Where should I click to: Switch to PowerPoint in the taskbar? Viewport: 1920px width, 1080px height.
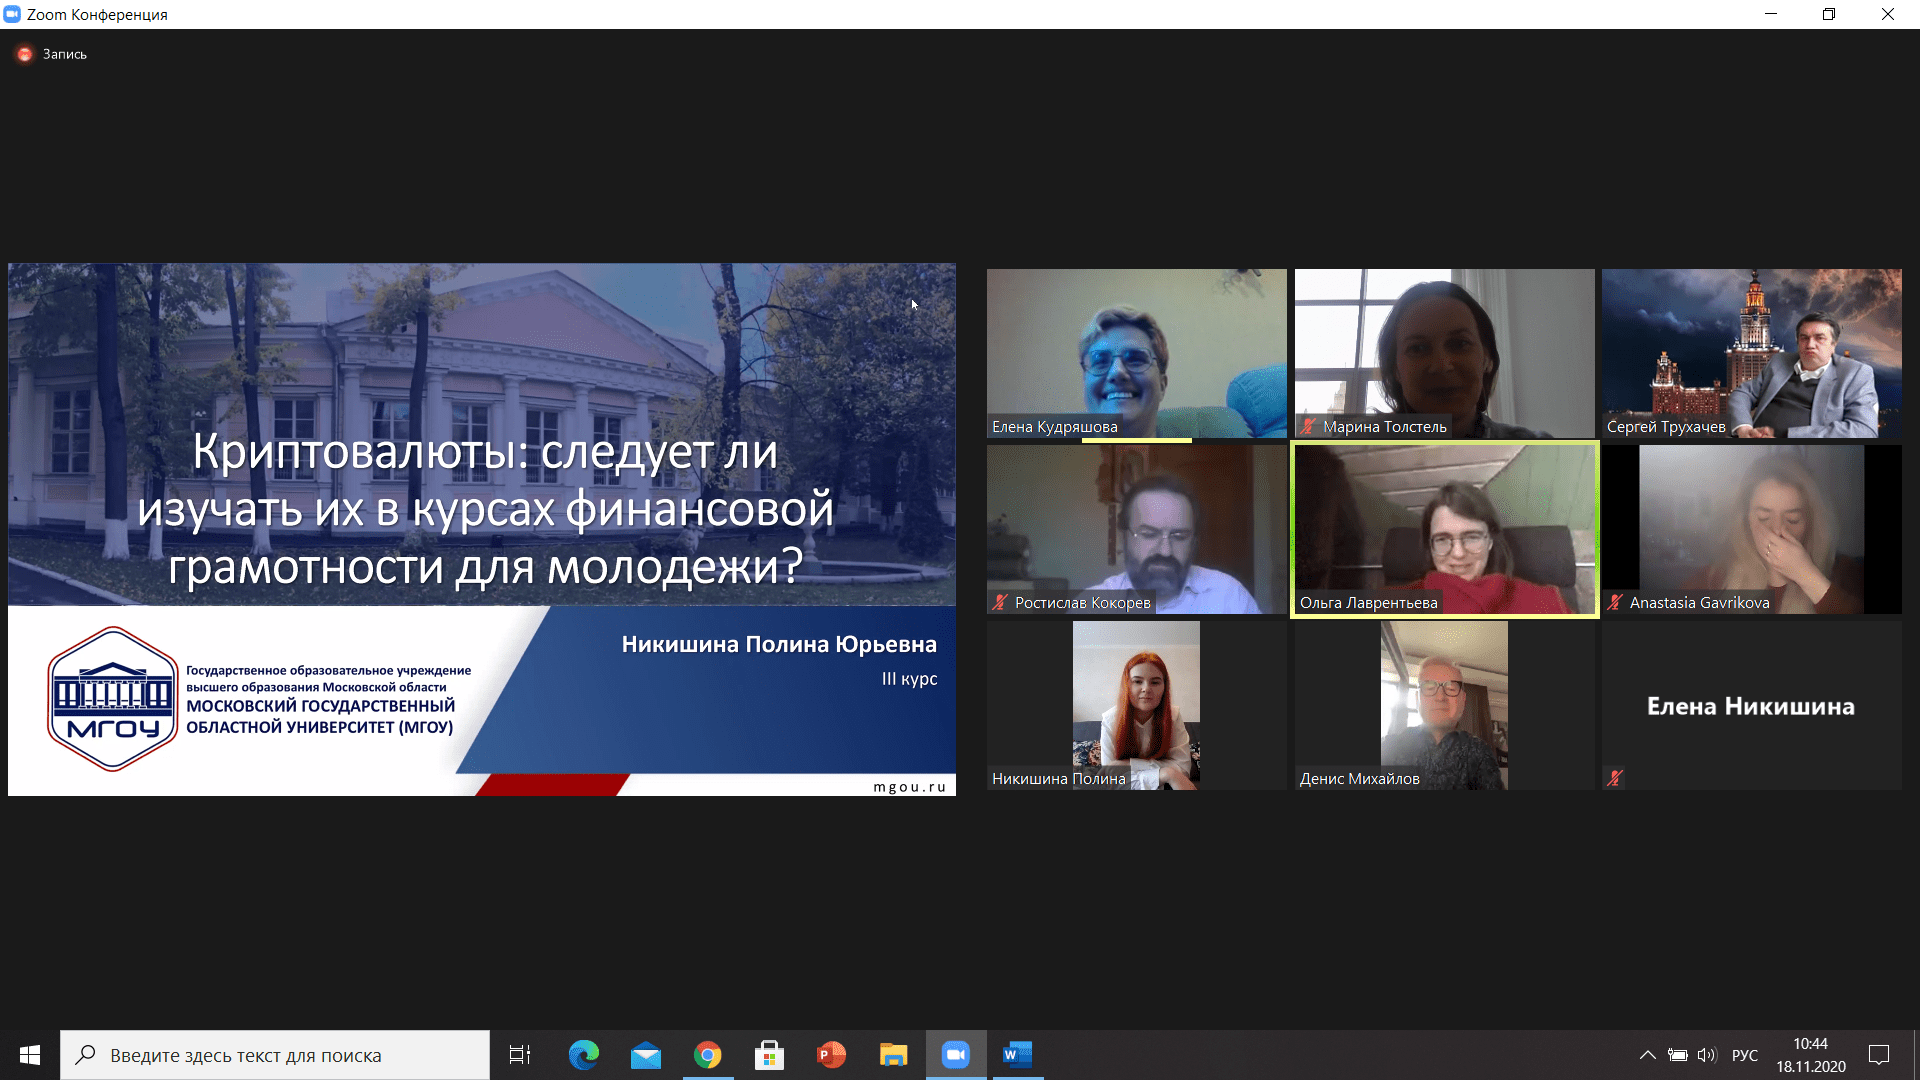pyautogui.click(x=832, y=1055)
